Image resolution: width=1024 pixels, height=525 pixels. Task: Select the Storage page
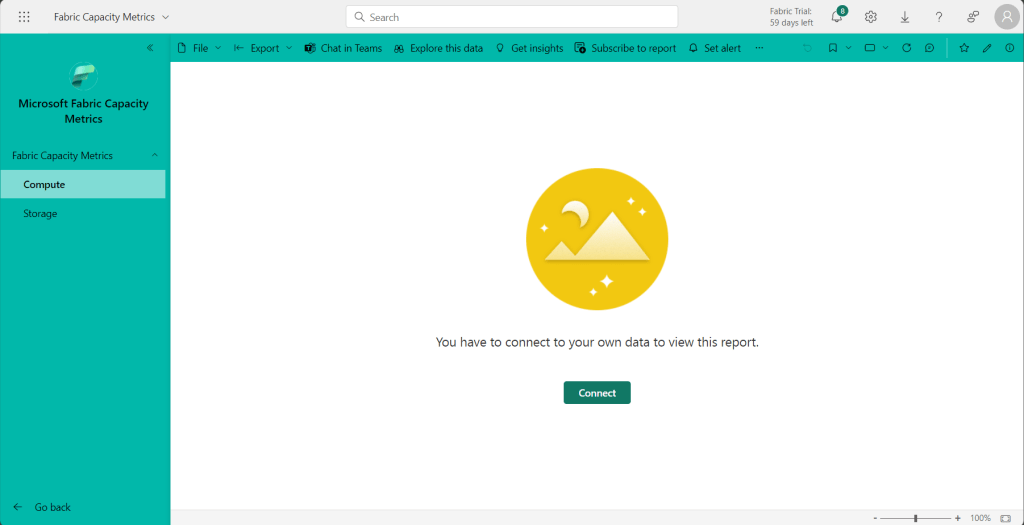tap(41, 214)
